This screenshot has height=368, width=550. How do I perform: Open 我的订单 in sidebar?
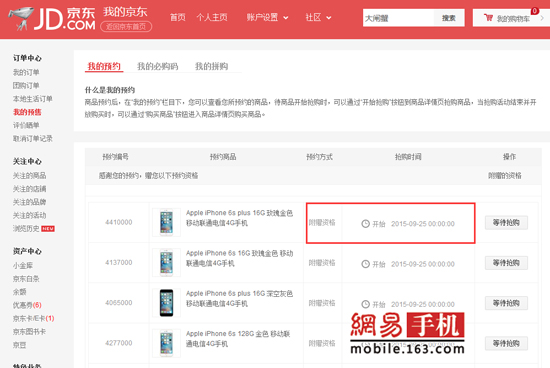pos(26,72)
